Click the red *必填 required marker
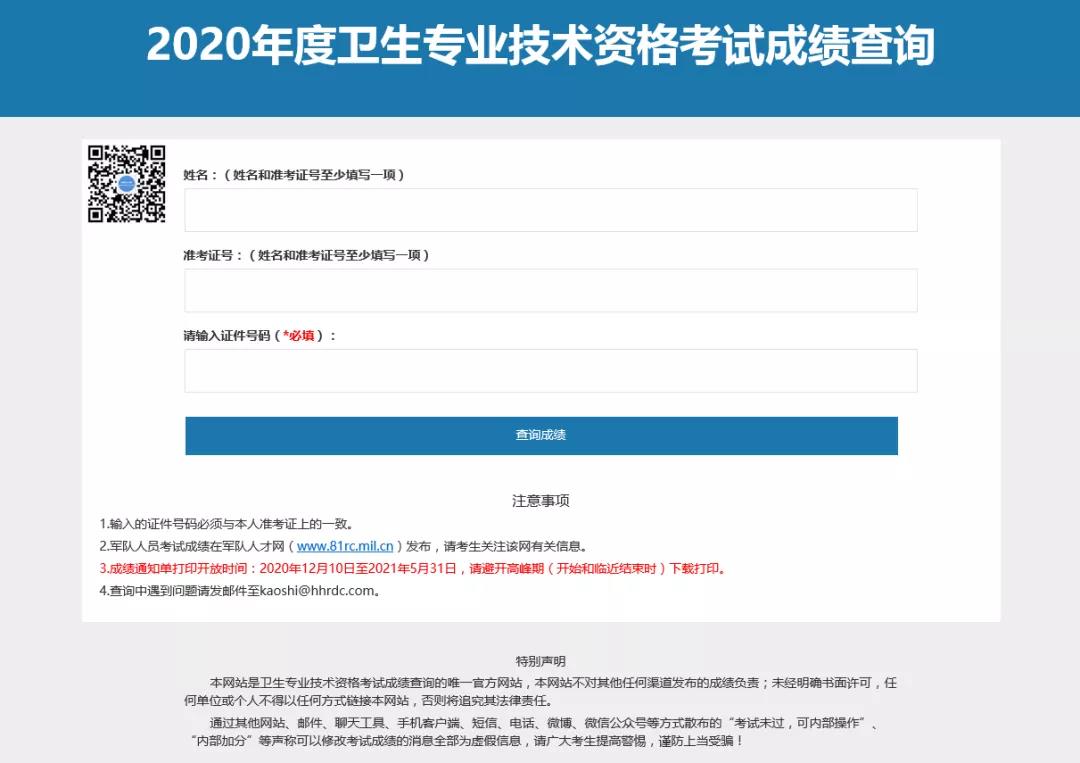Screen dimensions: 1080x763 (x=299, y=335)
